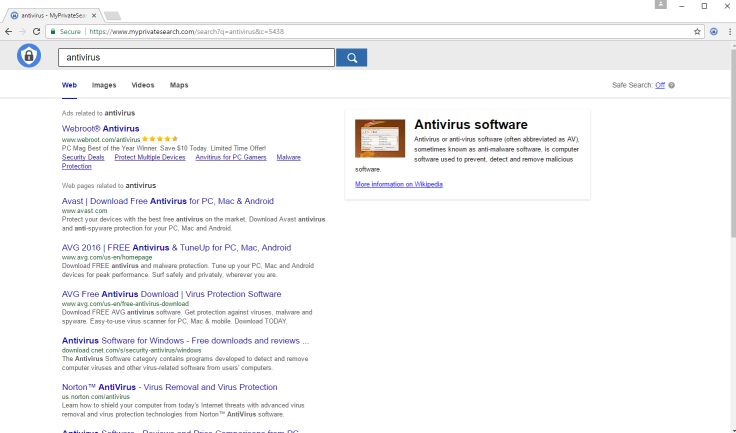Click www.avg.com/us-en/homepage URL text
Viewport: 736px width, 433px height.
coord(107,257)
